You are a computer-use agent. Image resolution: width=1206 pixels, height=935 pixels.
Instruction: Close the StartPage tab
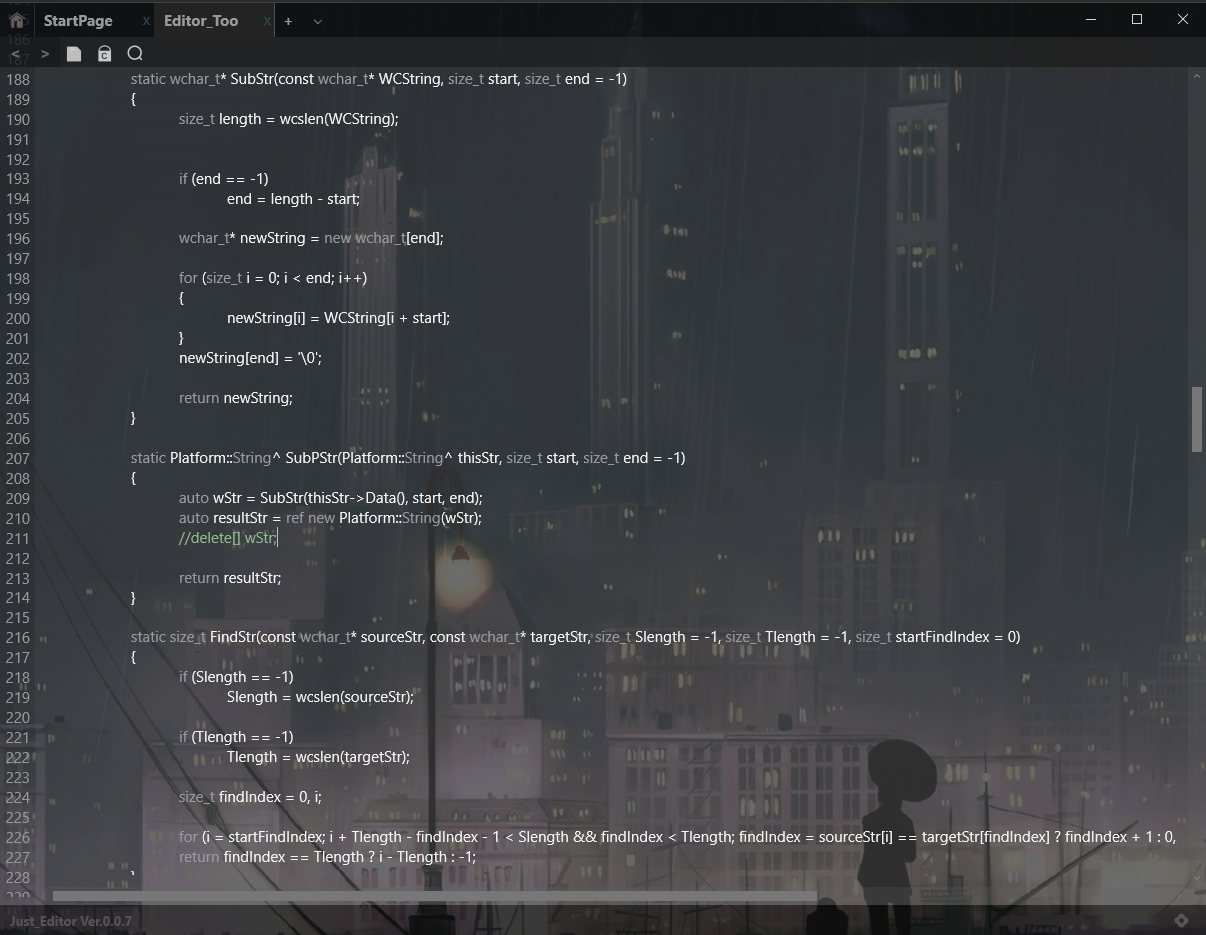146,21
